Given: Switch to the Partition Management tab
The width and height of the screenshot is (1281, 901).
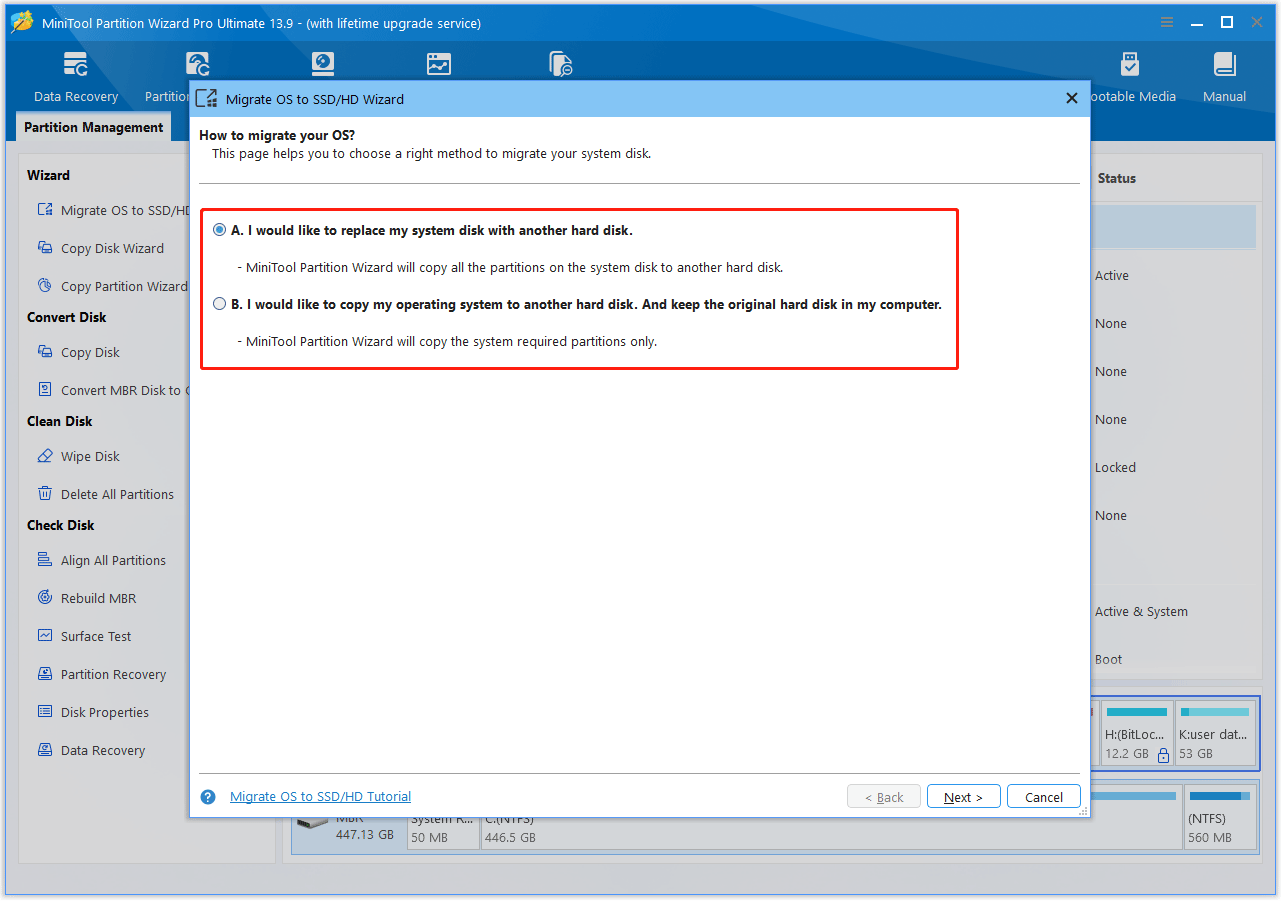Looking at the screenshot, I should (94, 127).
